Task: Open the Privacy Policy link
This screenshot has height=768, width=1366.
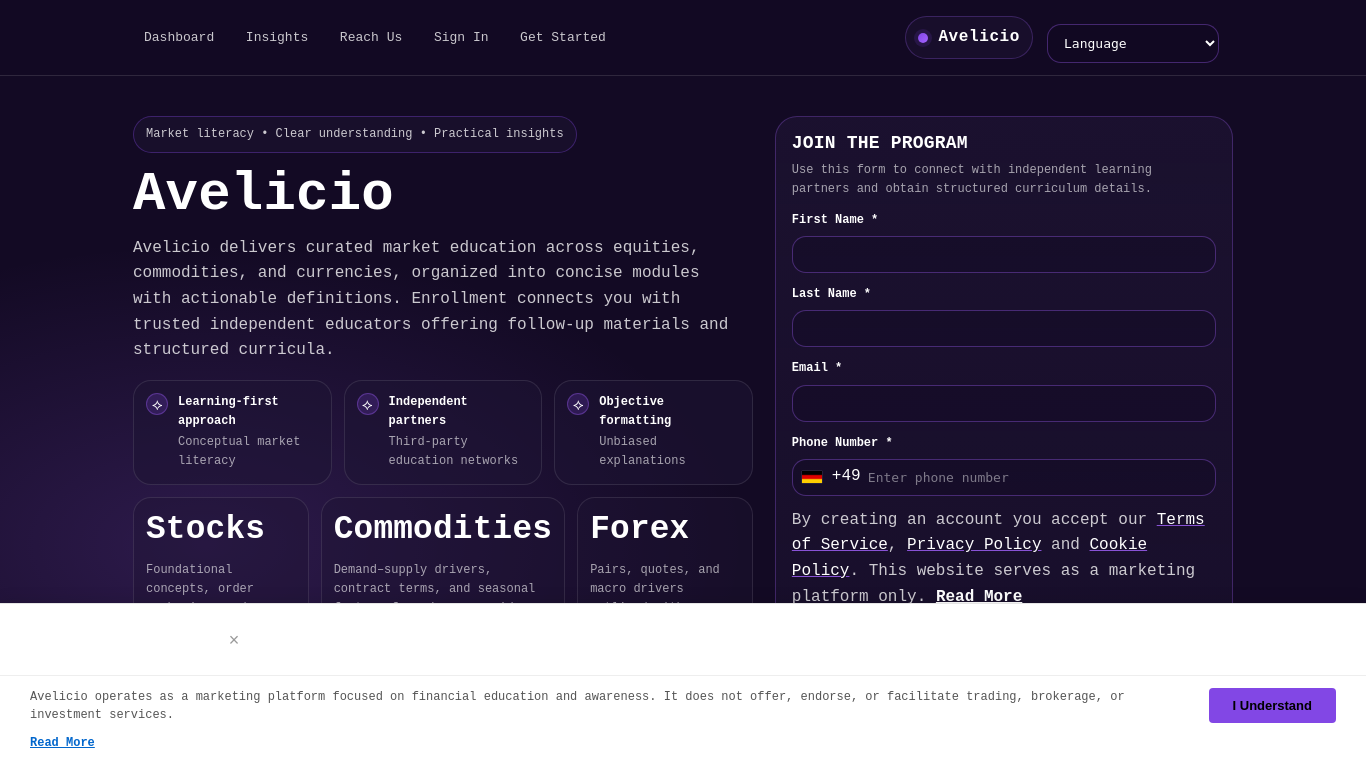Action: (x=974, y=545)
